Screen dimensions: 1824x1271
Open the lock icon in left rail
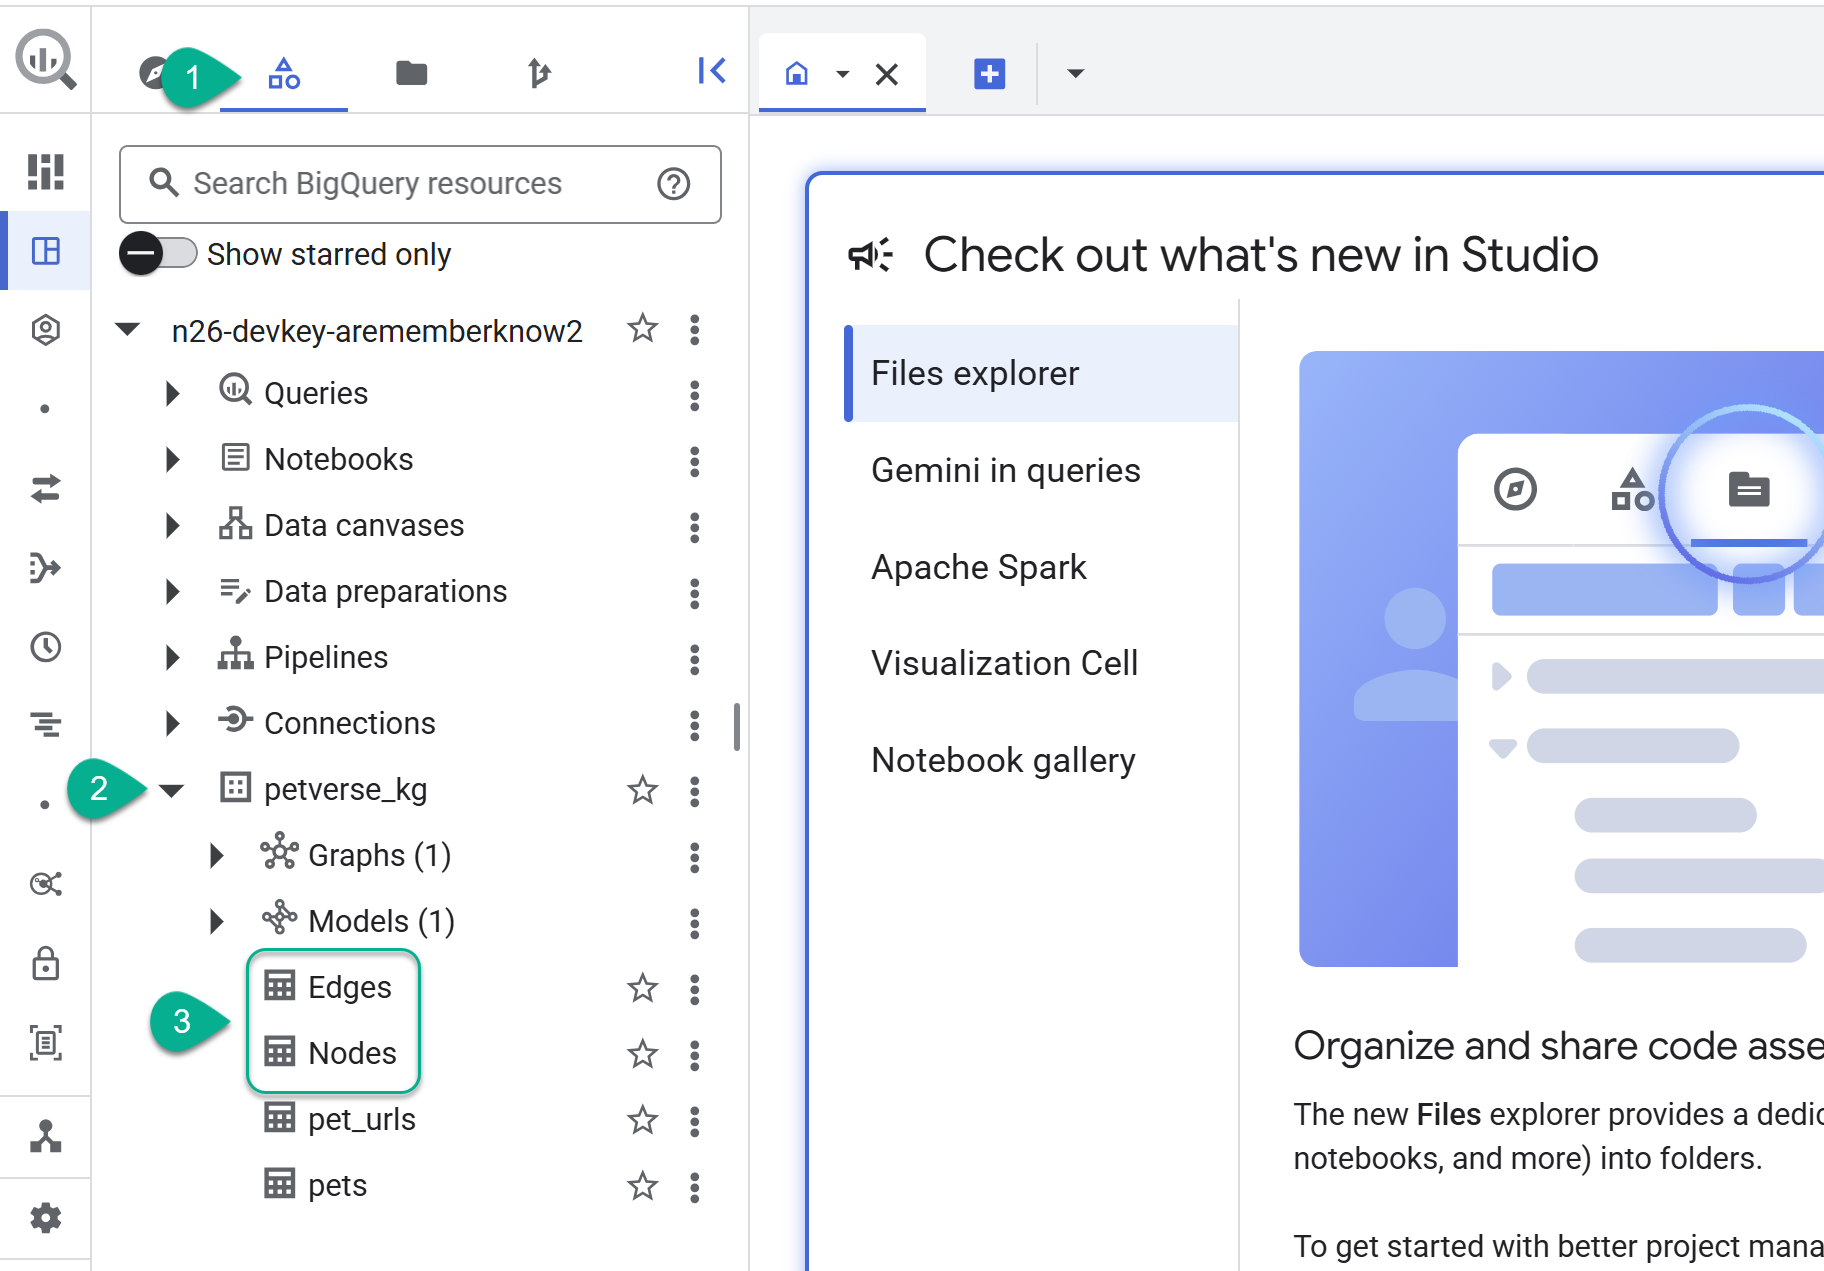tap(45, 964)
